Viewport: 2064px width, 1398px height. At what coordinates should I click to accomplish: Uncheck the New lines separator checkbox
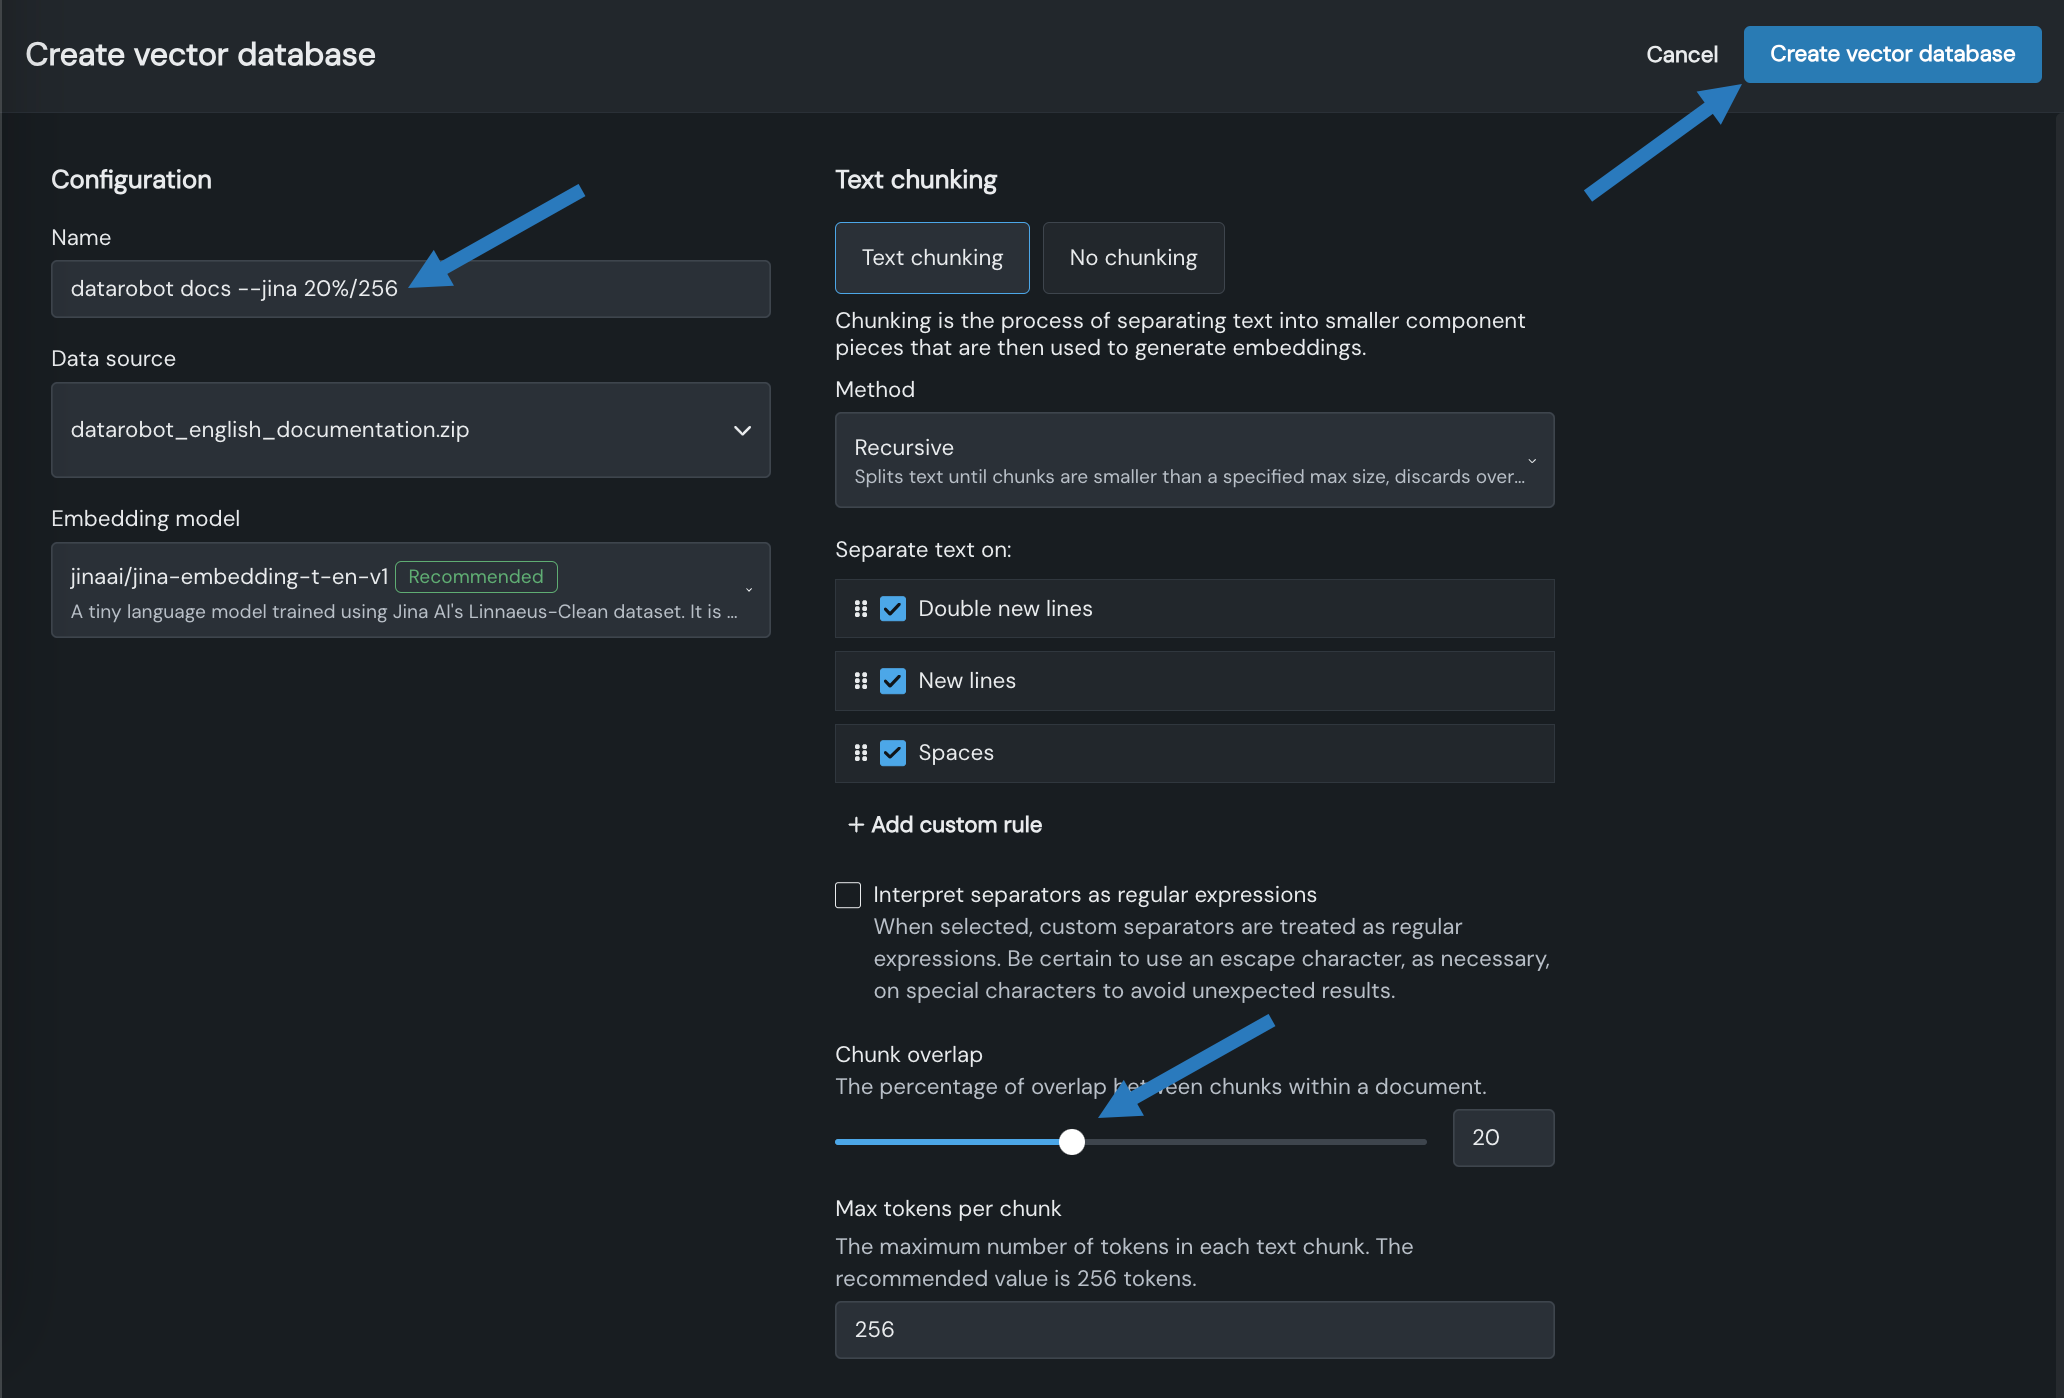coord(893,681)
